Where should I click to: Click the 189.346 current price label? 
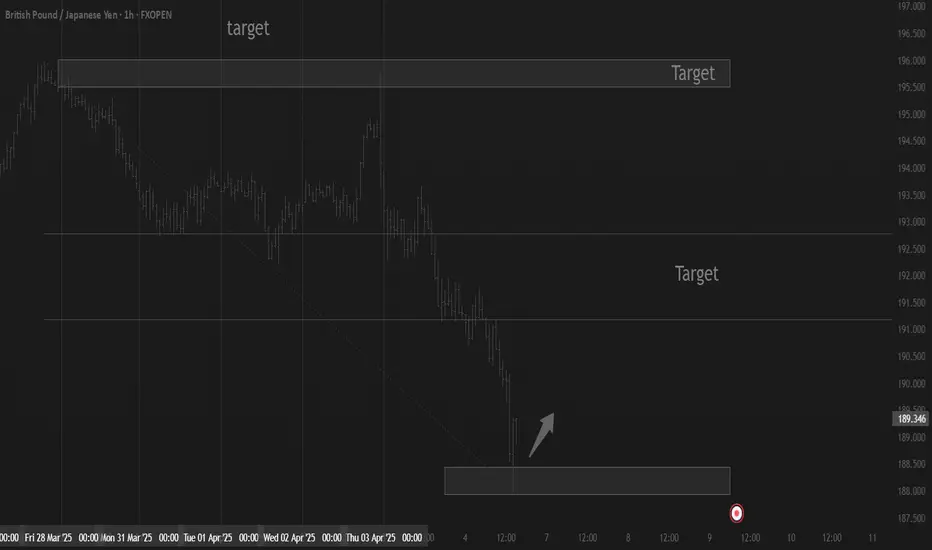[911, 419]
